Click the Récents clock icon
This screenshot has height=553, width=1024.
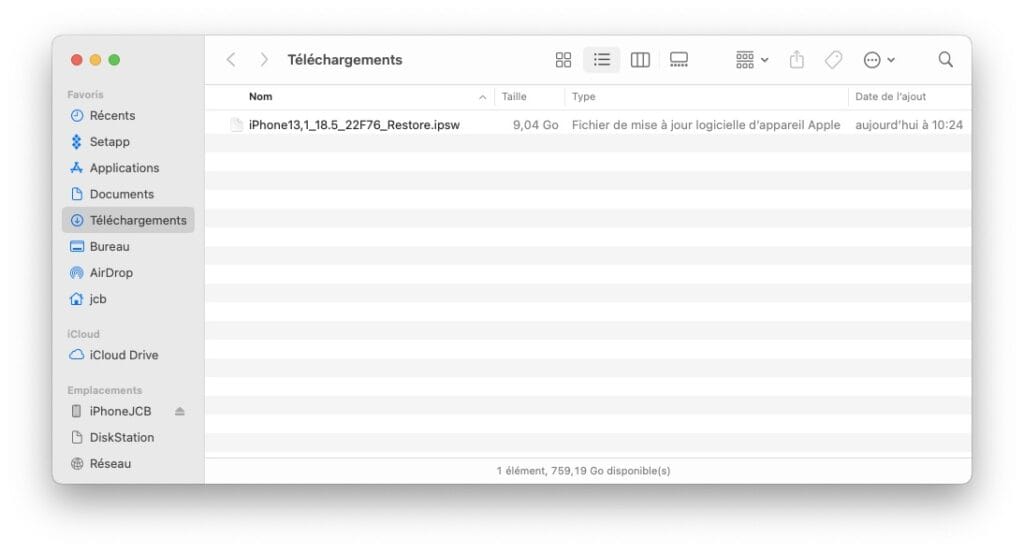click(x=77, y=116)
